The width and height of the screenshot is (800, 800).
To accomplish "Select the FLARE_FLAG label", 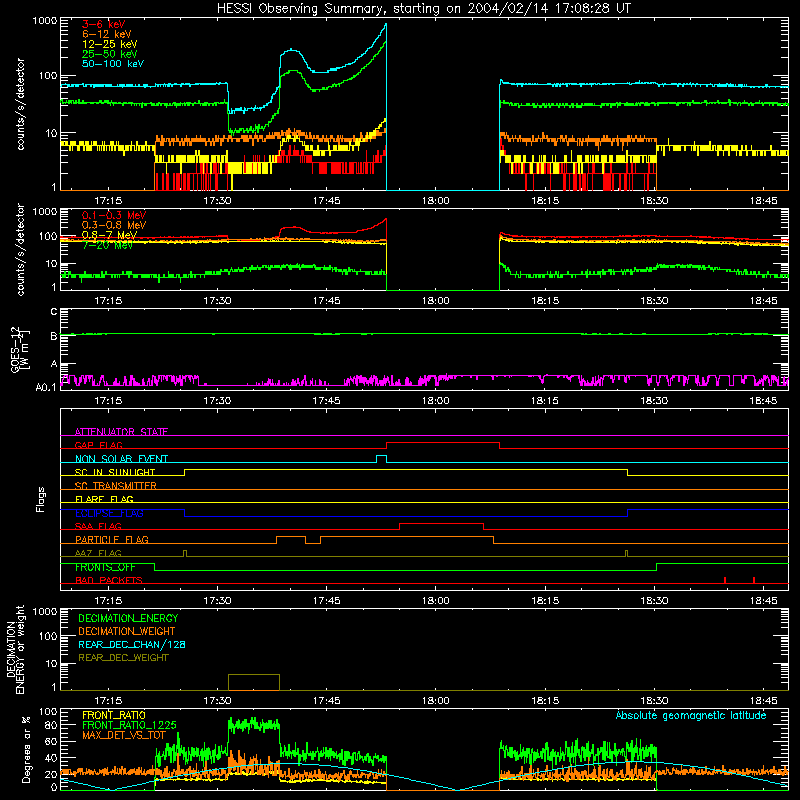I will coord(104,499).
